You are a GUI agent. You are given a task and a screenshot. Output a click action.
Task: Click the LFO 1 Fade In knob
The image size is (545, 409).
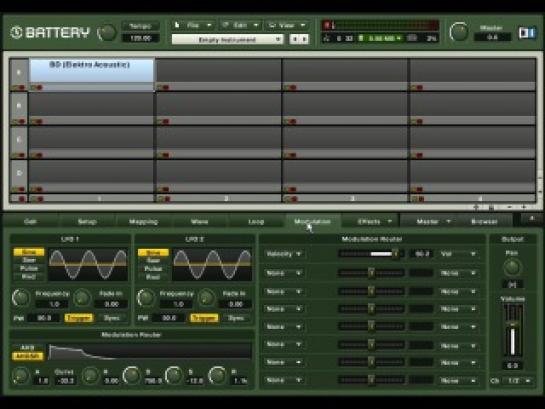(82, 298)
